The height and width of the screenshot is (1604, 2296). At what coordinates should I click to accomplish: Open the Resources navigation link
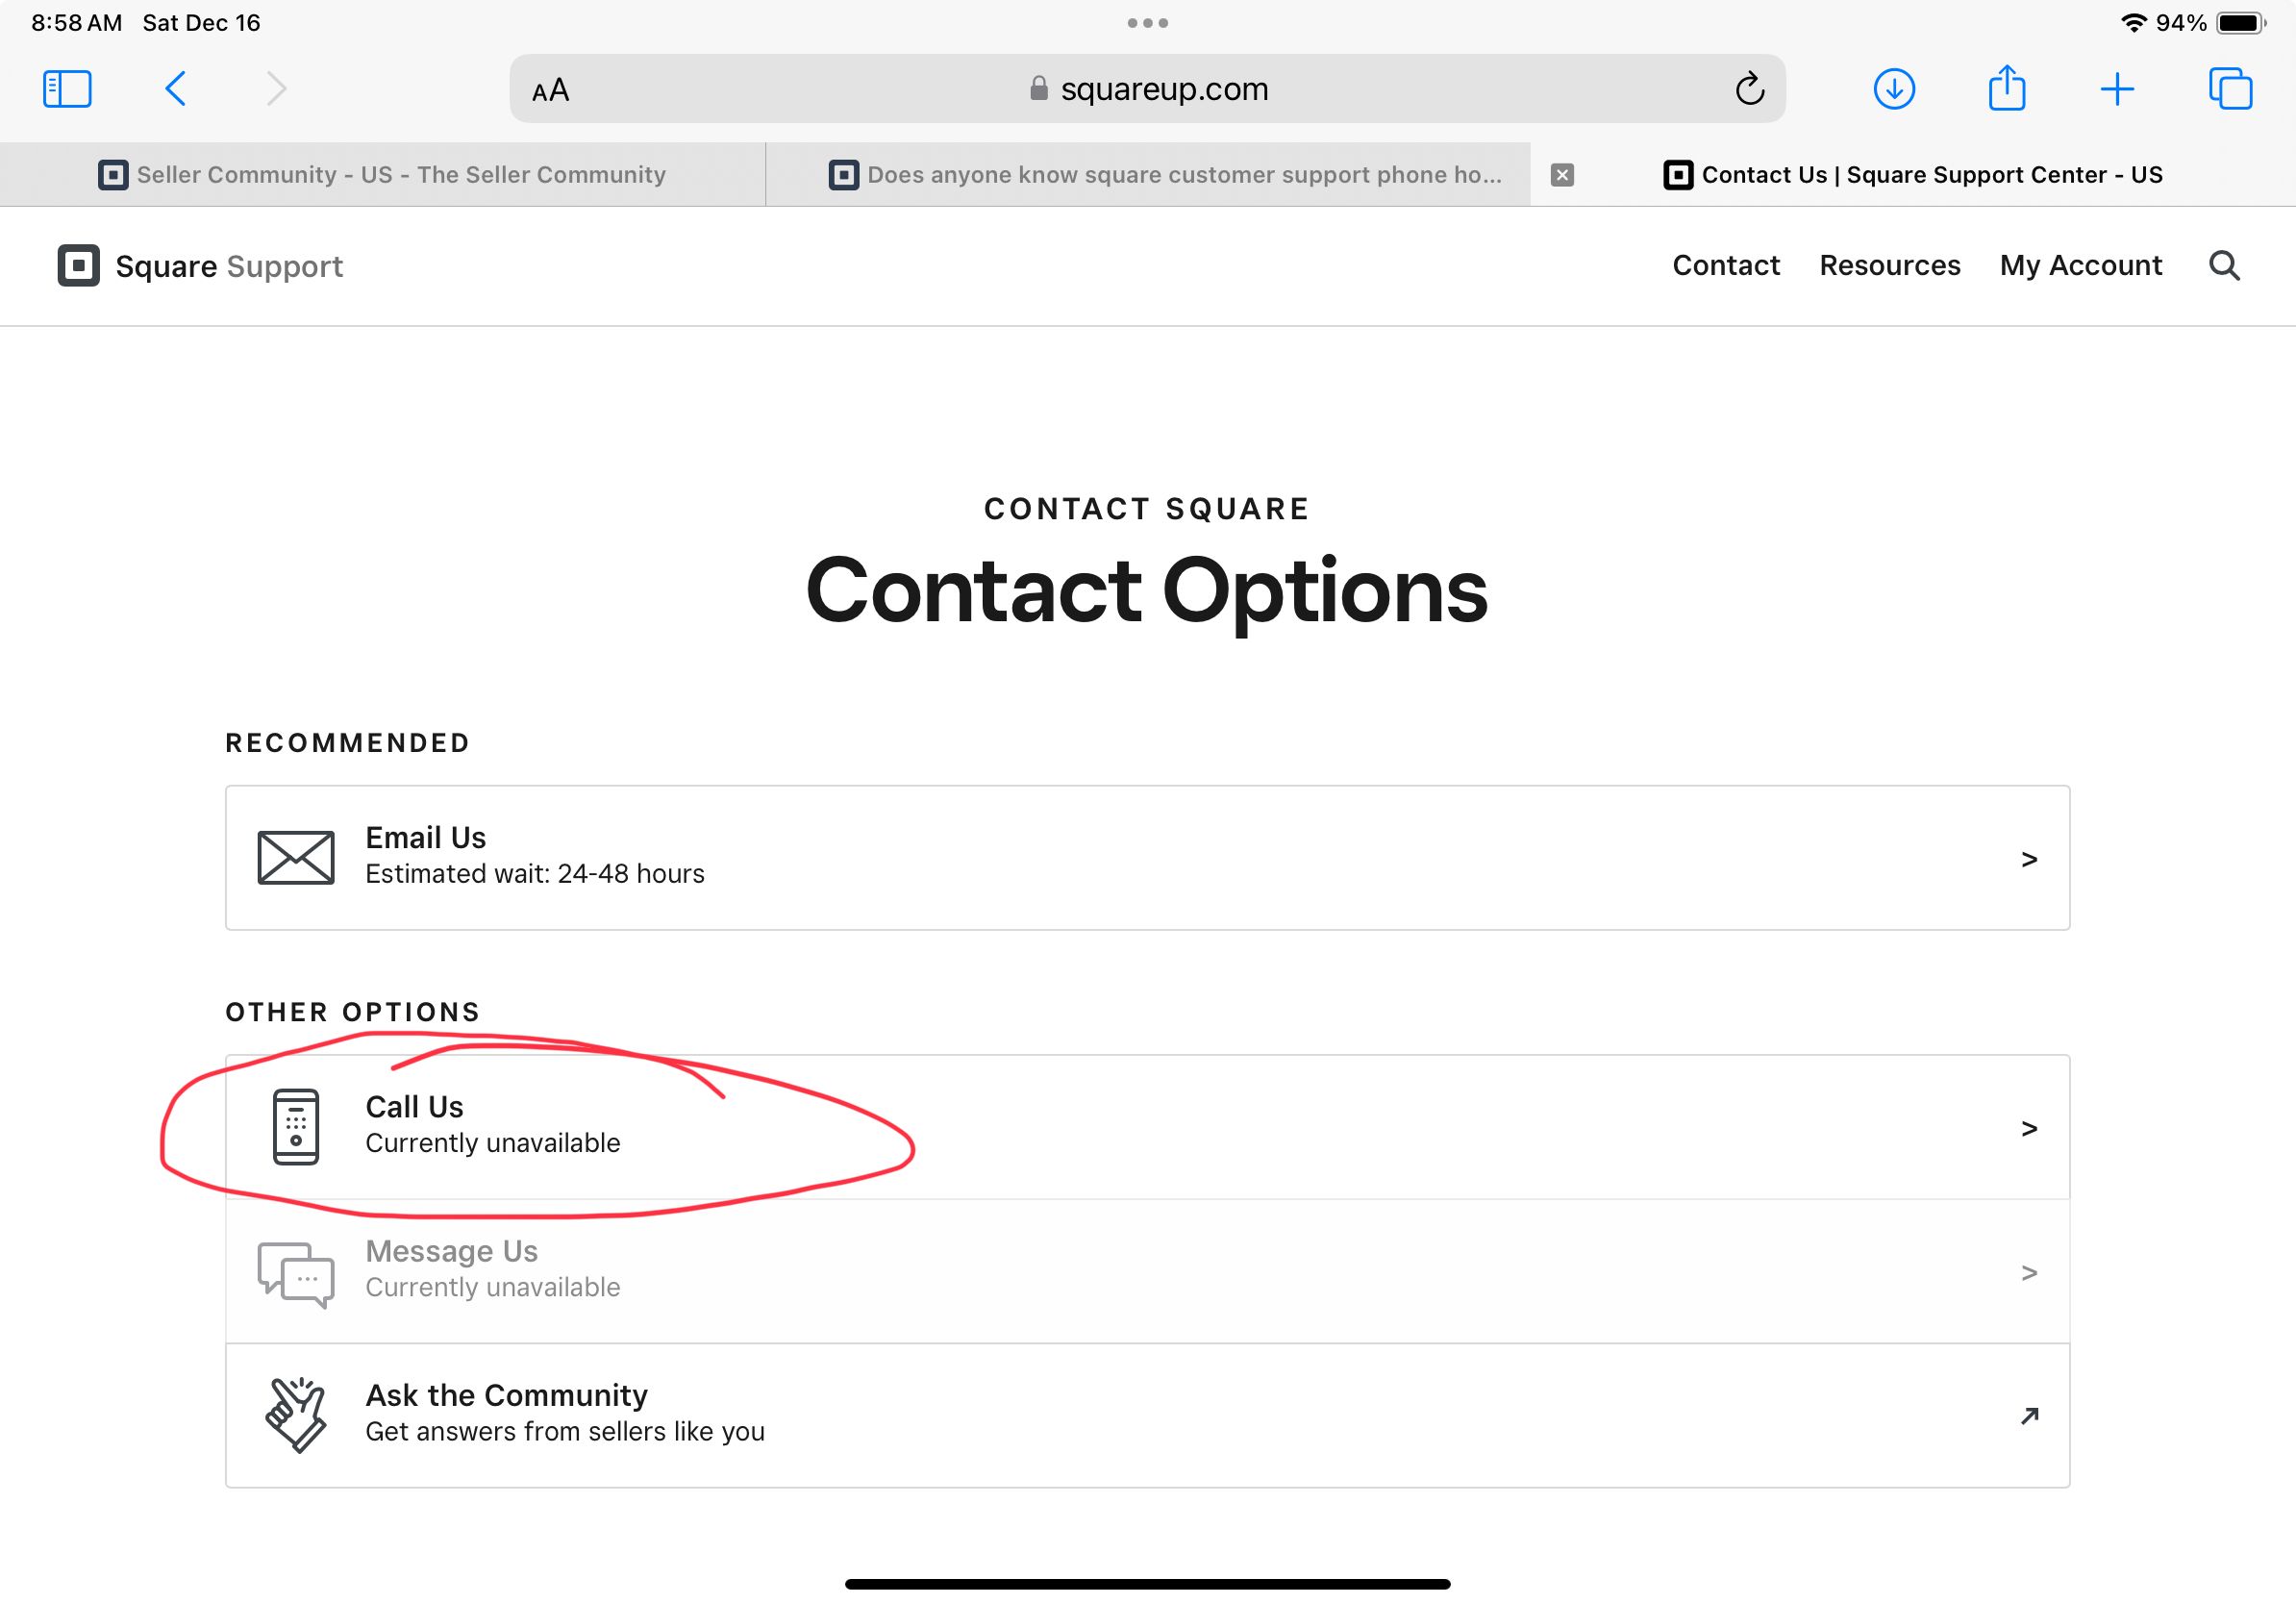(1889, 266)
